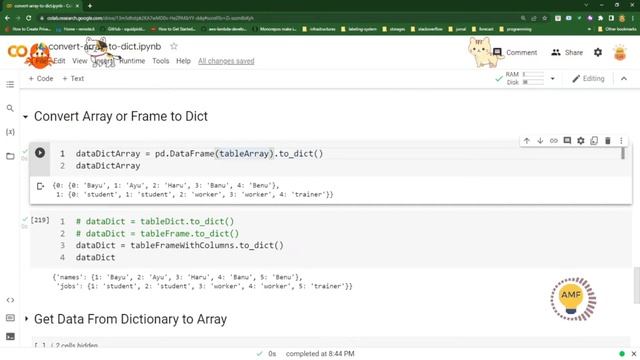
Task: Open the Tools menu
Action: (x=161, y=61)
